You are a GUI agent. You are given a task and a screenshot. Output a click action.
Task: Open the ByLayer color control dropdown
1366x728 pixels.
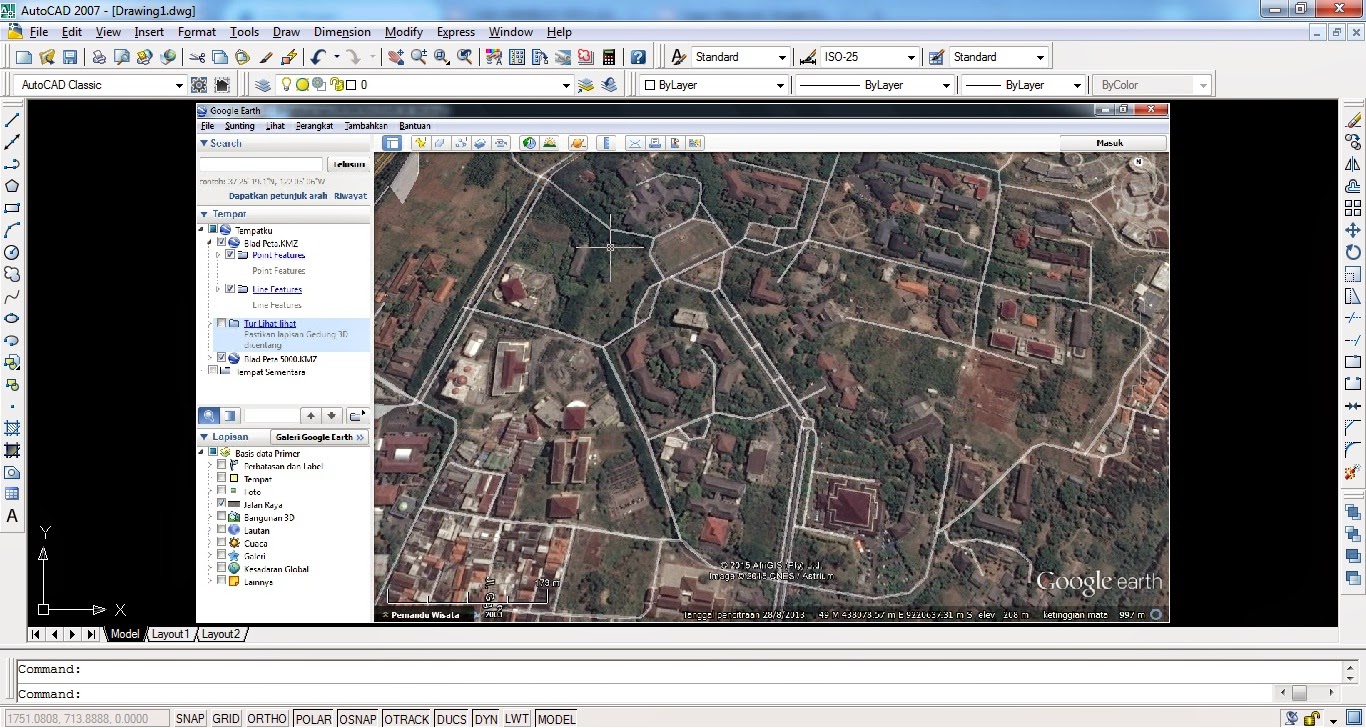714,85
